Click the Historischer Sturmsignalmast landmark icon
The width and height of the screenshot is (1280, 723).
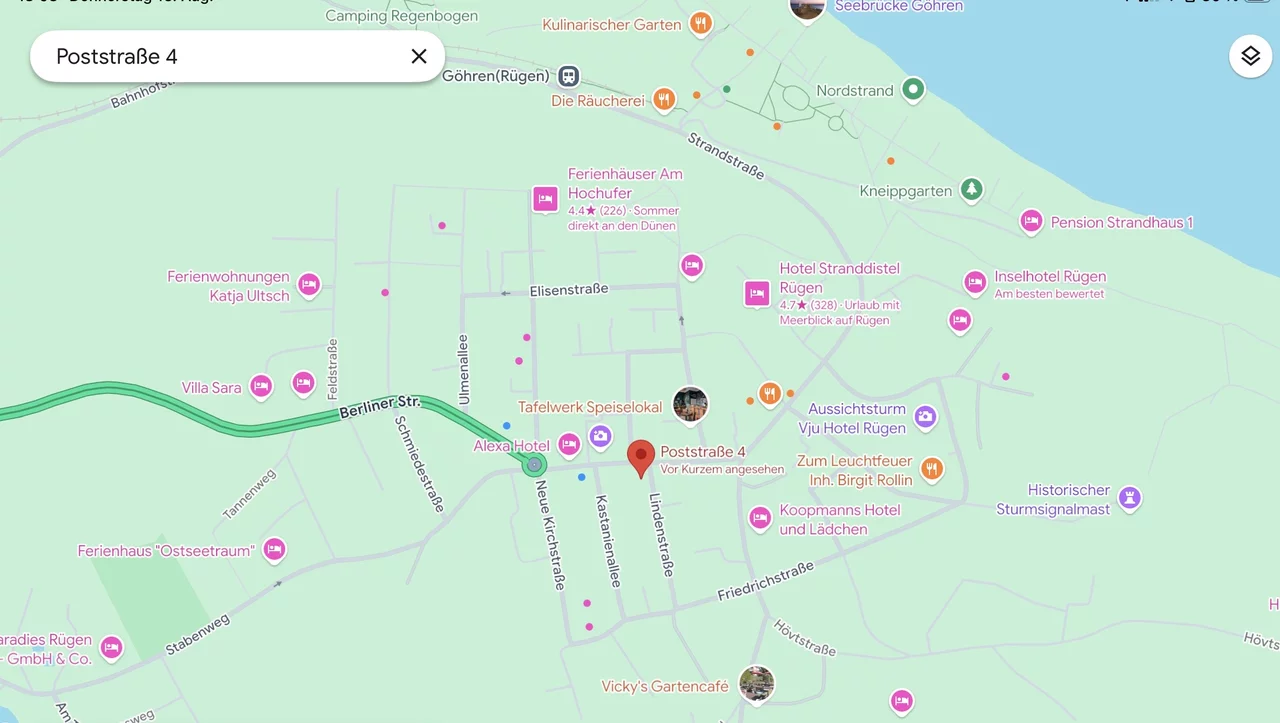click(1130, 498)
